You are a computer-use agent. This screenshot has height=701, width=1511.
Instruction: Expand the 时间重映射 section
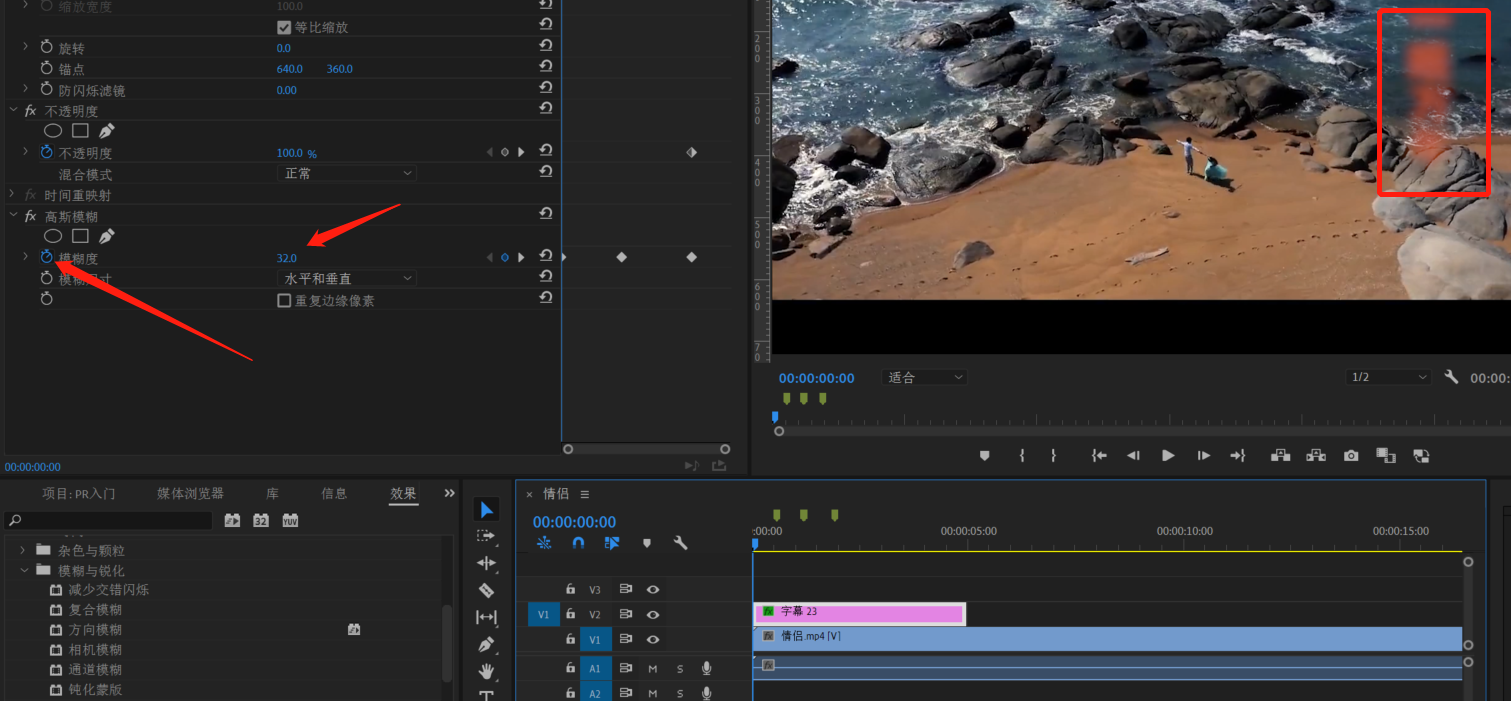13,194
